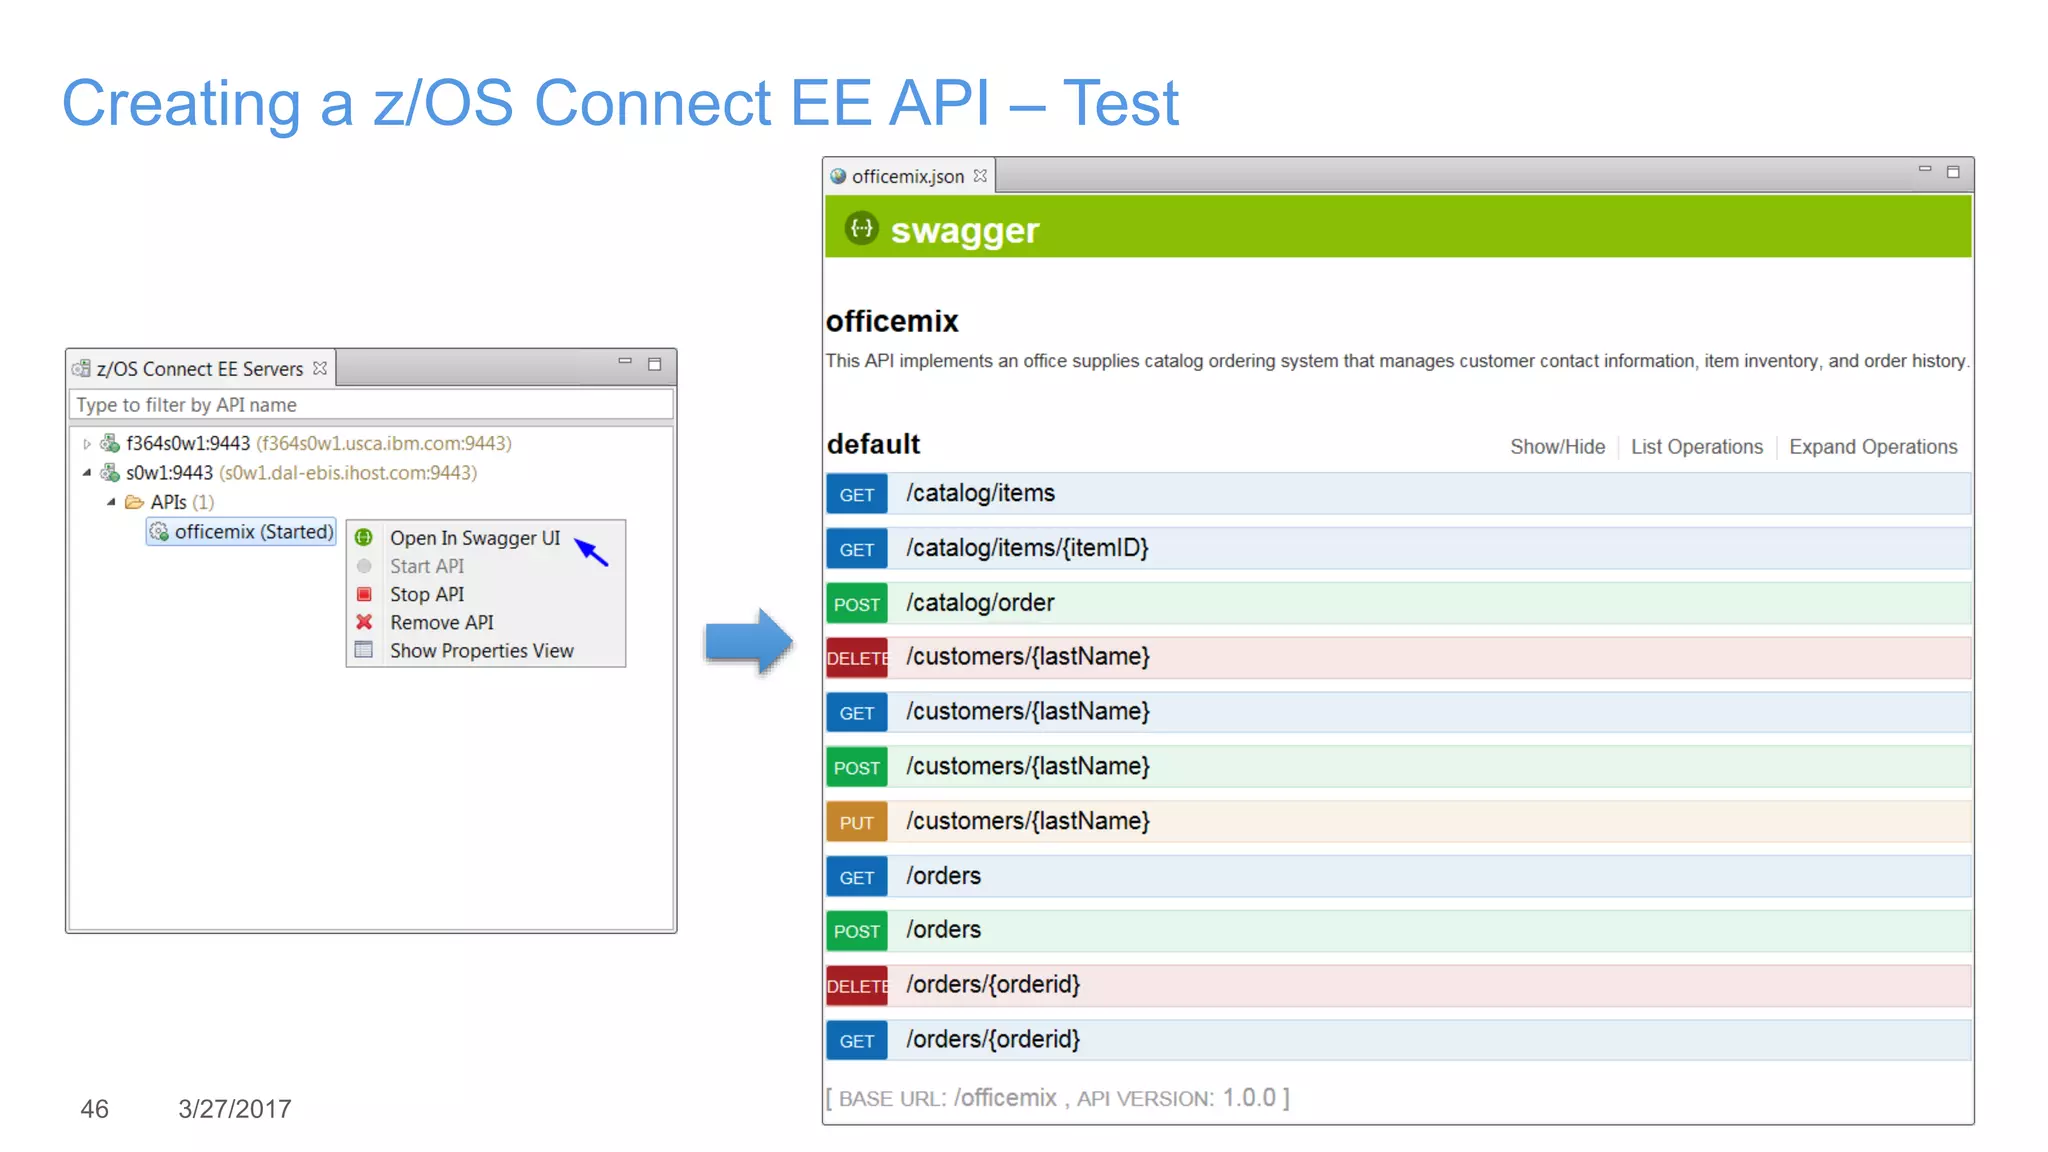Open the /catalog/items path link
The height and width of the screenshot is (1152, 2048).
[x=980, y=493]
